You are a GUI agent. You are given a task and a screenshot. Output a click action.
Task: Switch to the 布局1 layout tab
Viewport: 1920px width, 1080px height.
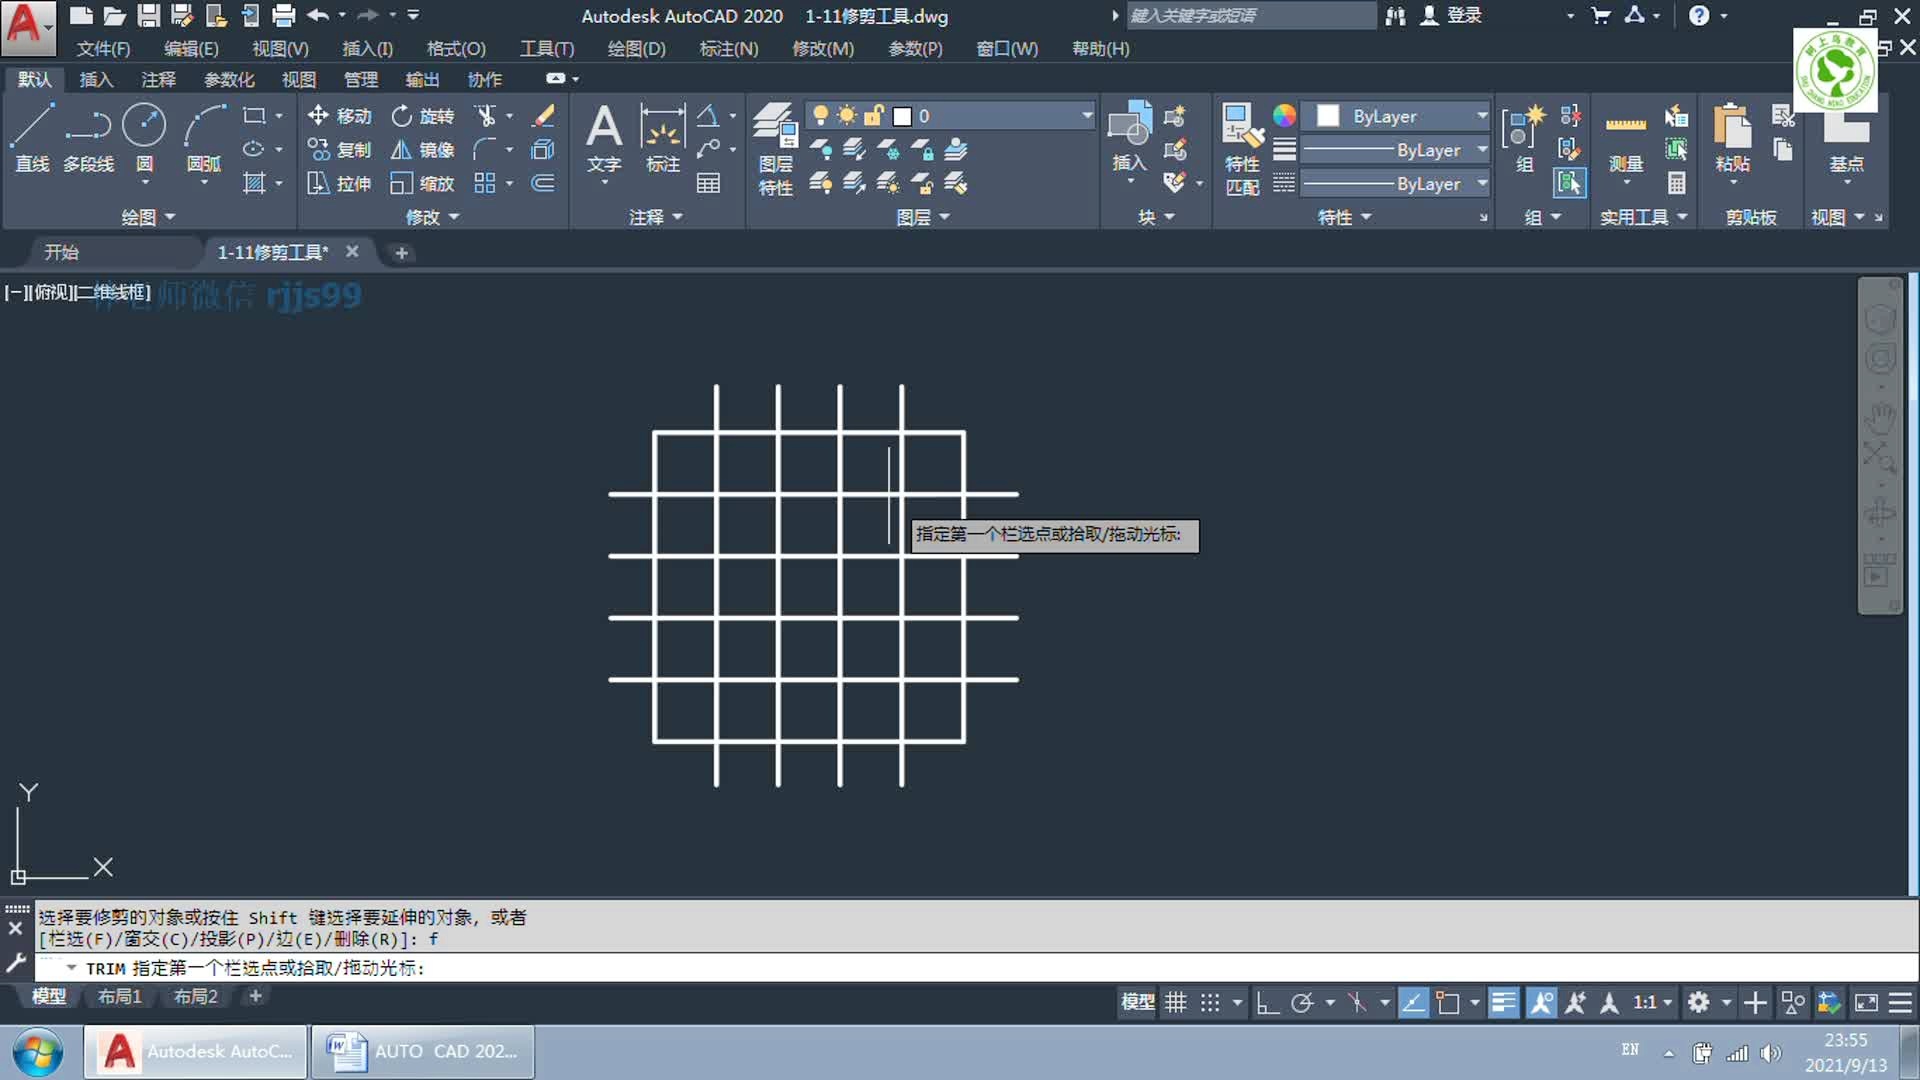(120, 996)
